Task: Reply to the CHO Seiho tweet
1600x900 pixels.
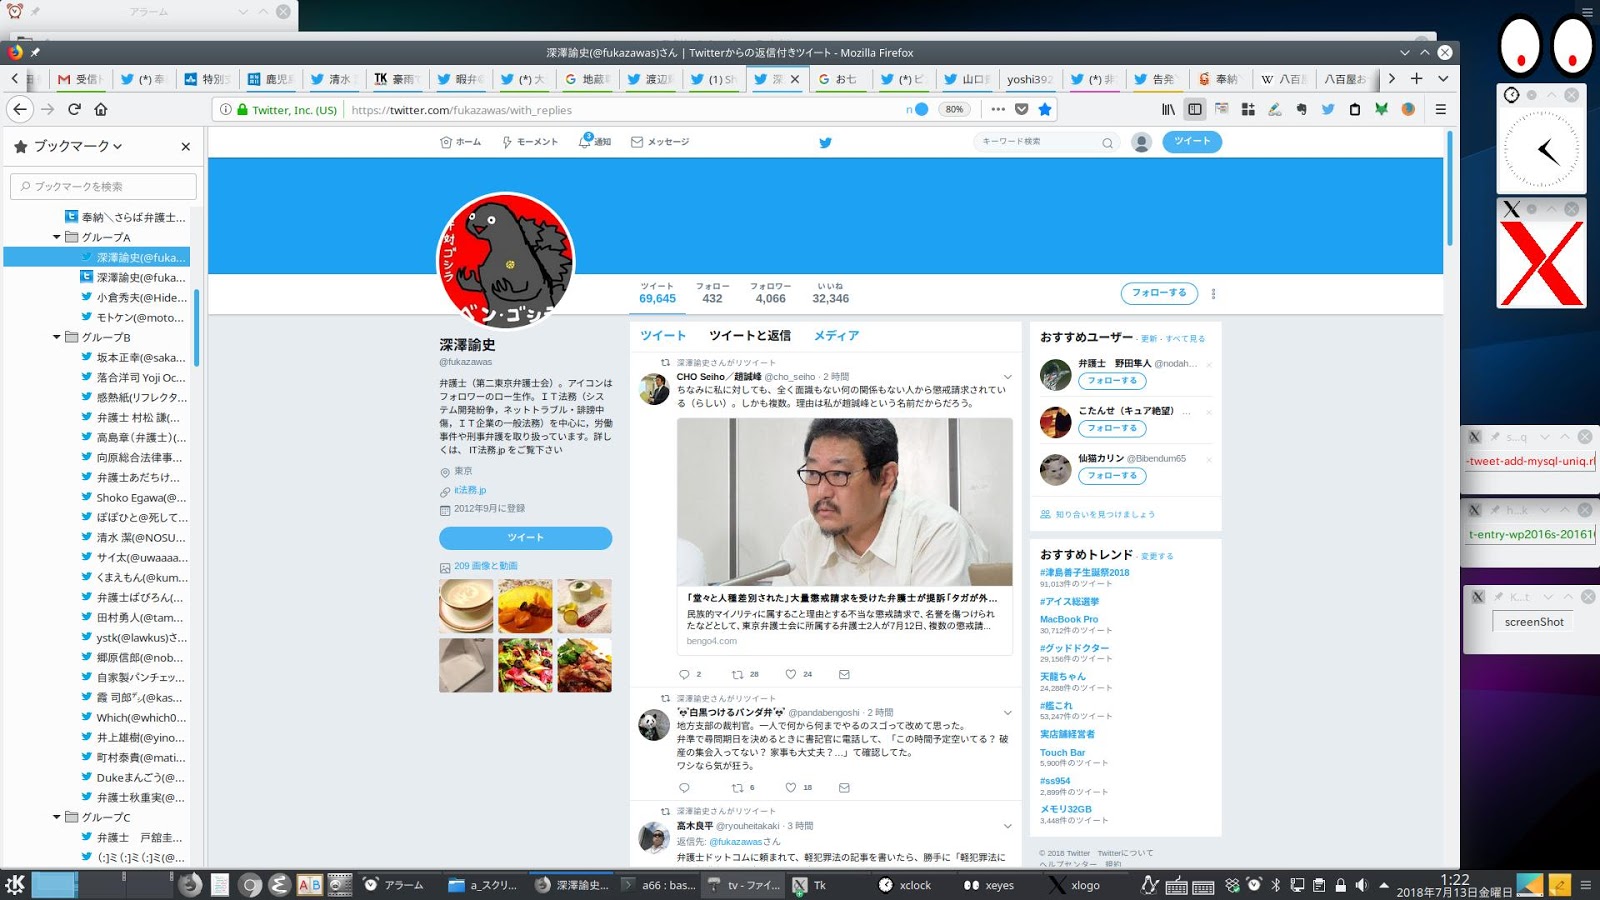Action: [684, 674]
